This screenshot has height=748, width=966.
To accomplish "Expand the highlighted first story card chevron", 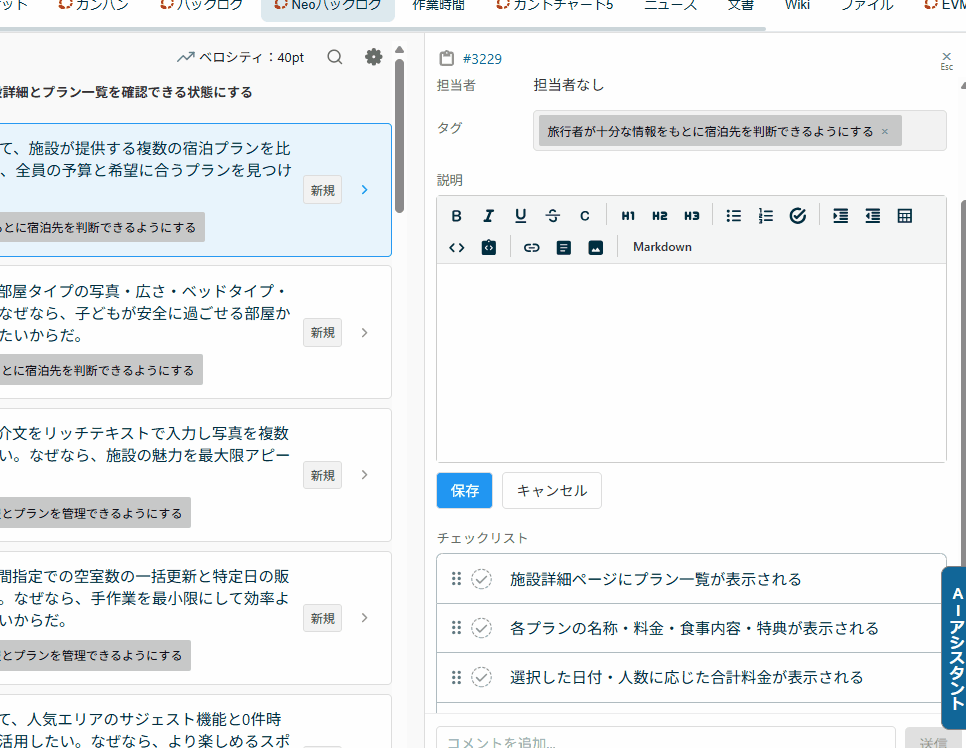I will click(365, 190).
